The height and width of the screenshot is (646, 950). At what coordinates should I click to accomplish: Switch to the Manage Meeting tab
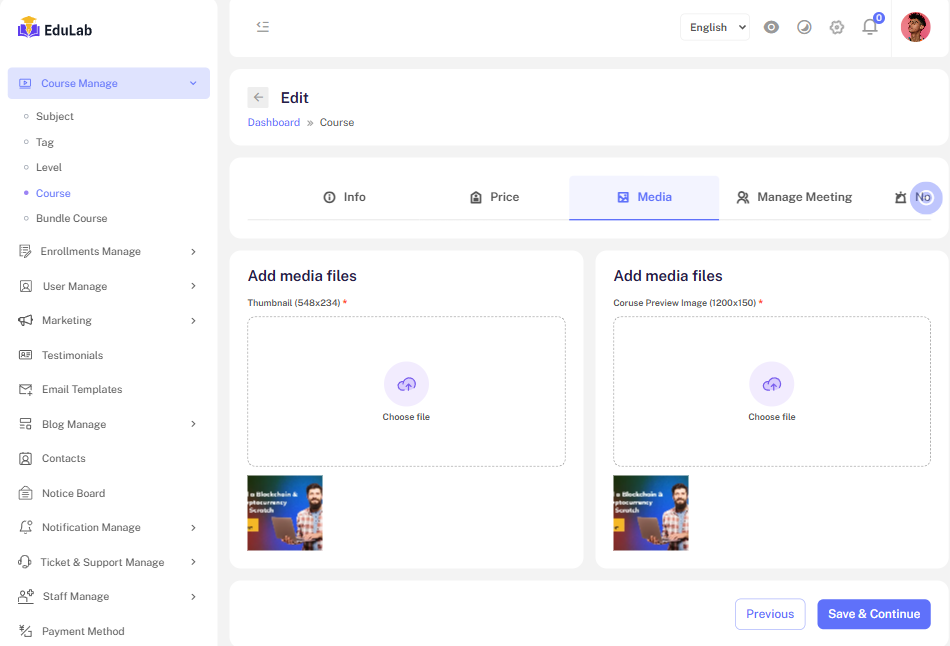(x=794, y=197)
